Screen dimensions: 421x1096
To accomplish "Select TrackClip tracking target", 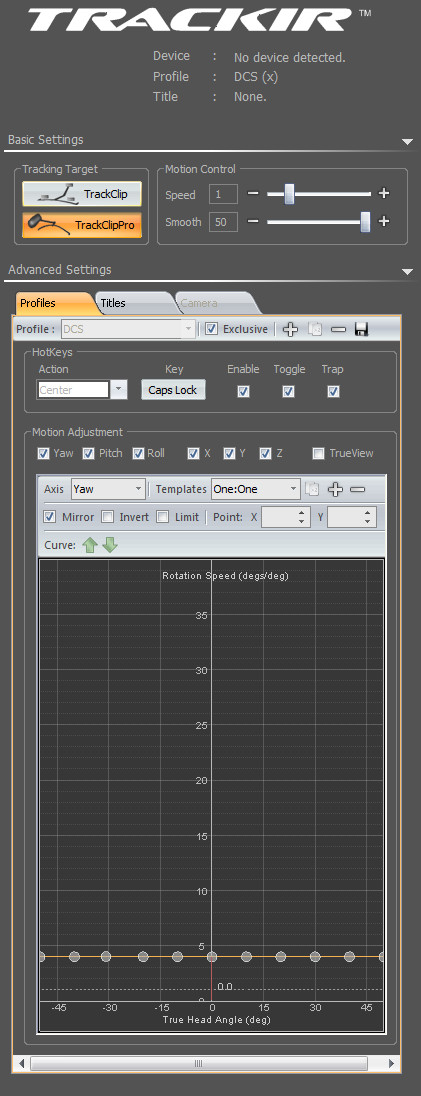I will click(x=82, y=194).
